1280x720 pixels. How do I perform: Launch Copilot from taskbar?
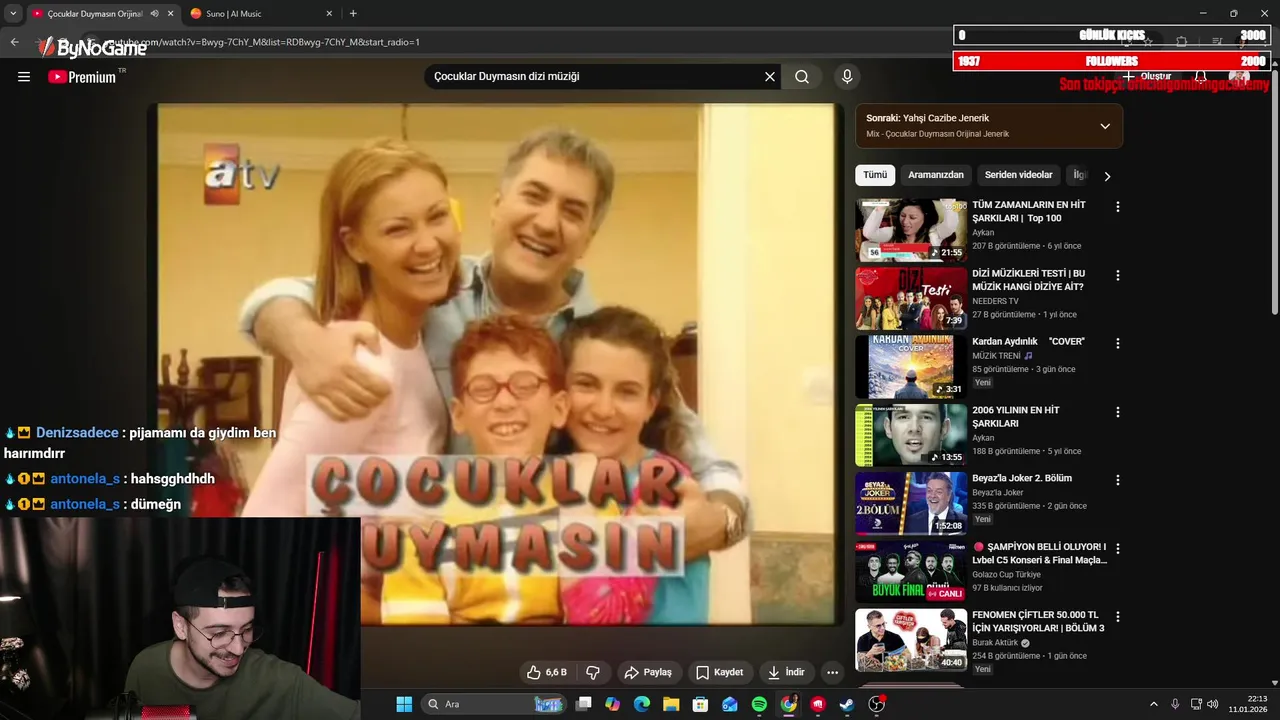[x=613, y=704]
